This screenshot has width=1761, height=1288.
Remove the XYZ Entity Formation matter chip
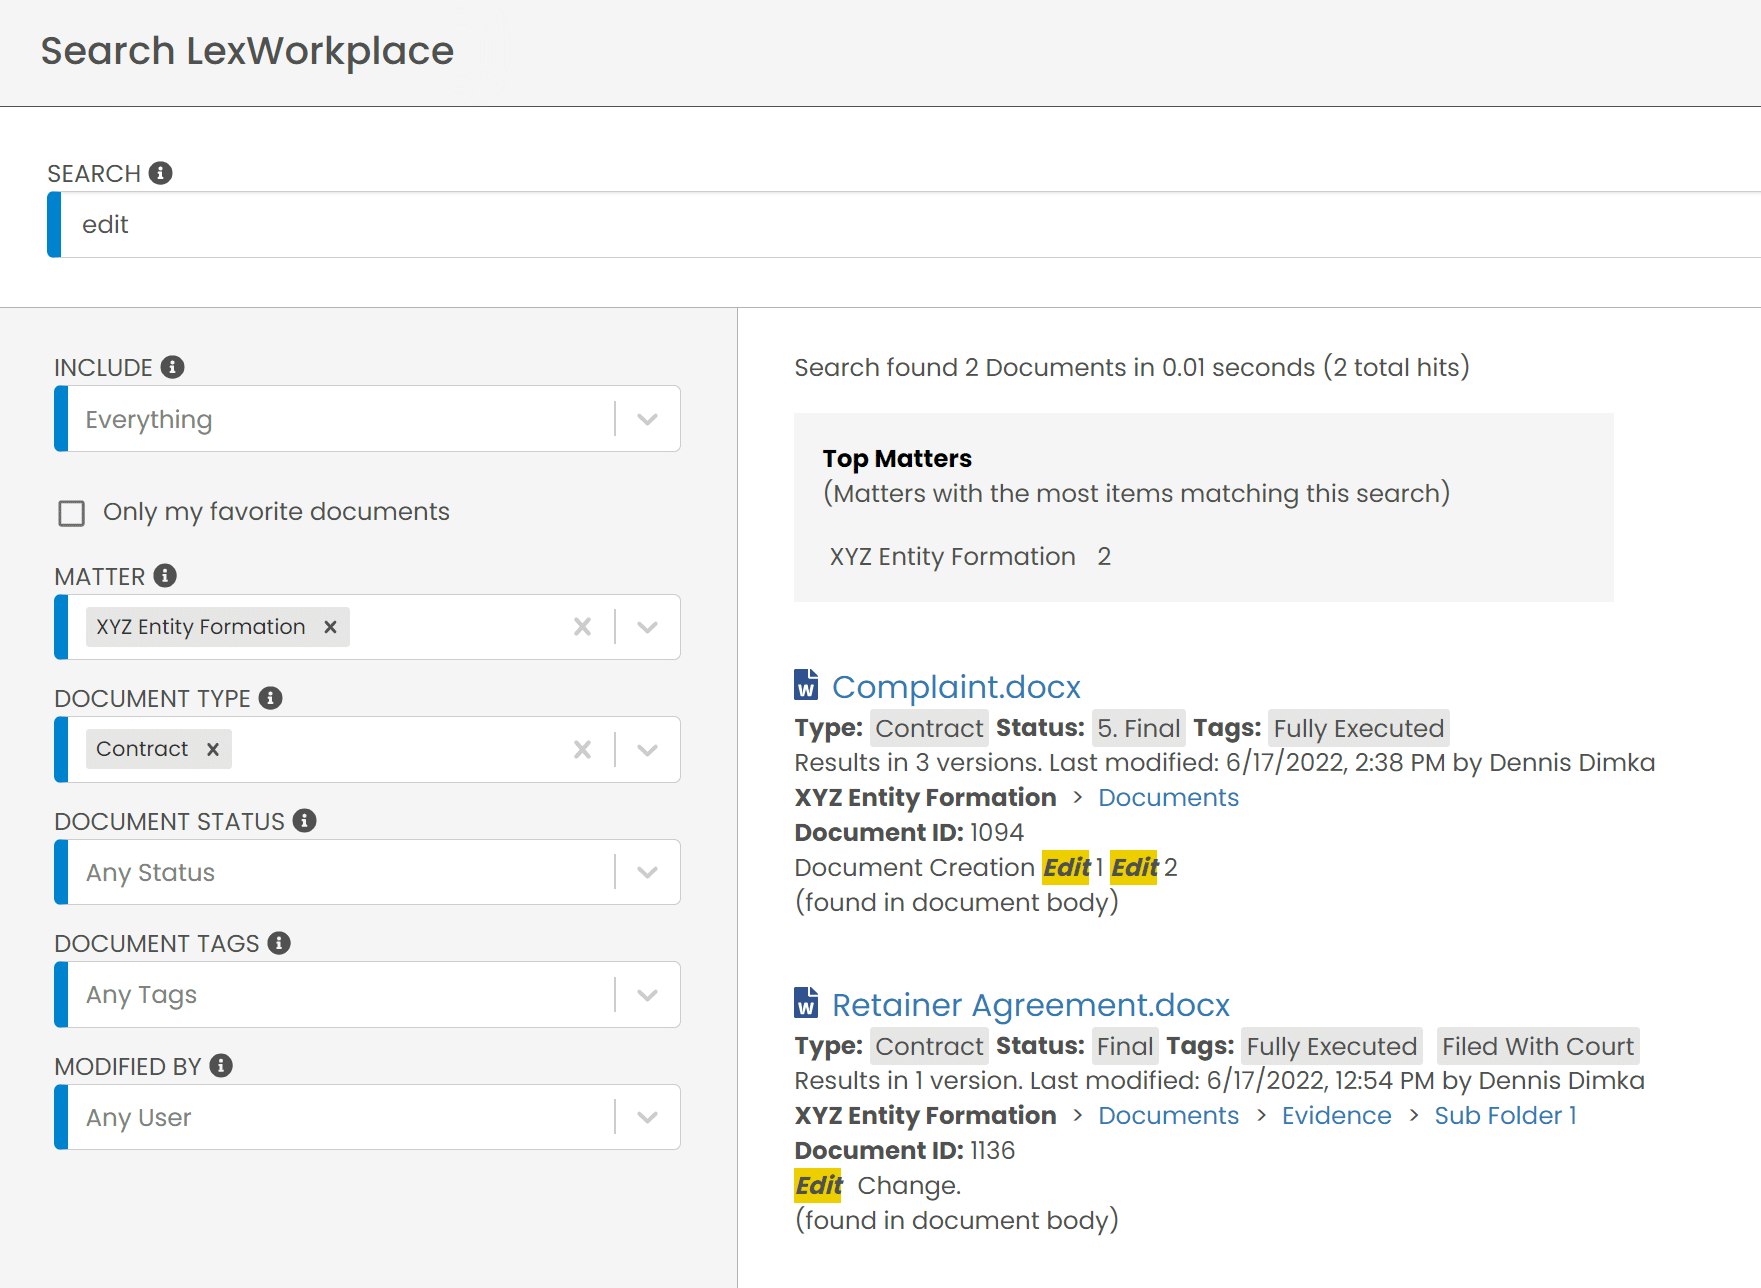(x=330, y=627)
